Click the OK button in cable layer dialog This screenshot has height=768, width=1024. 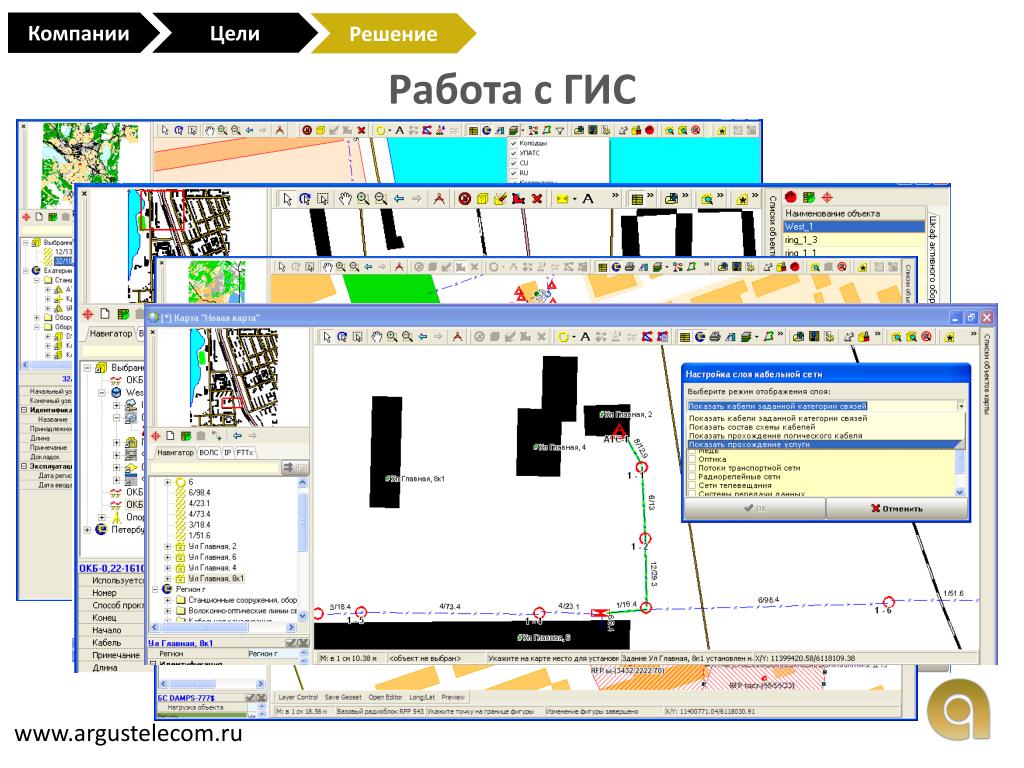click(755, 509)
